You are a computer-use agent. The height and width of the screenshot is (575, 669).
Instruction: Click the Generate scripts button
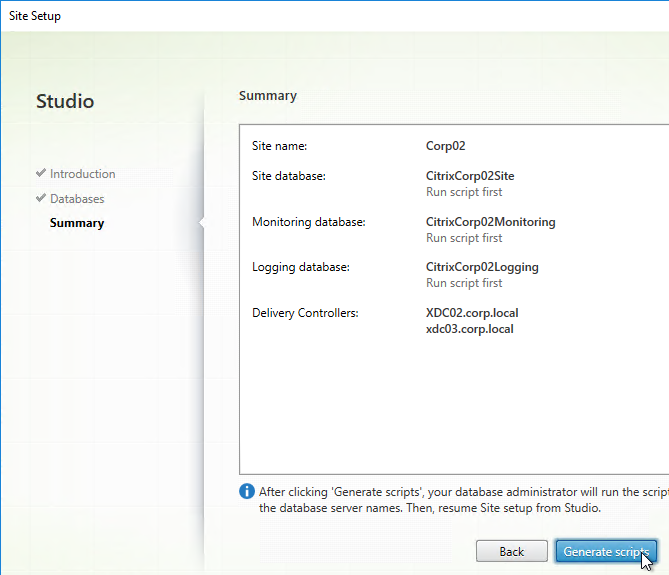point(606,552)
